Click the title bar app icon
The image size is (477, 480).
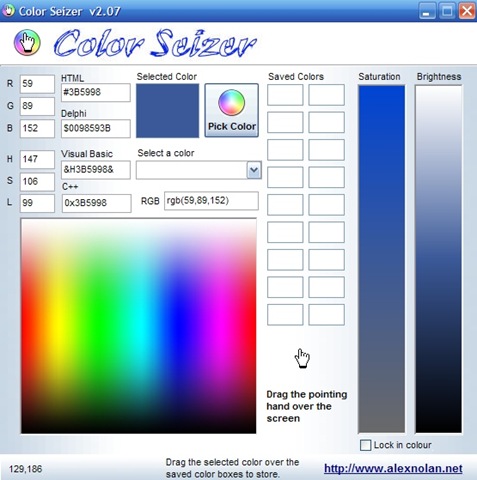pos(8,10)
